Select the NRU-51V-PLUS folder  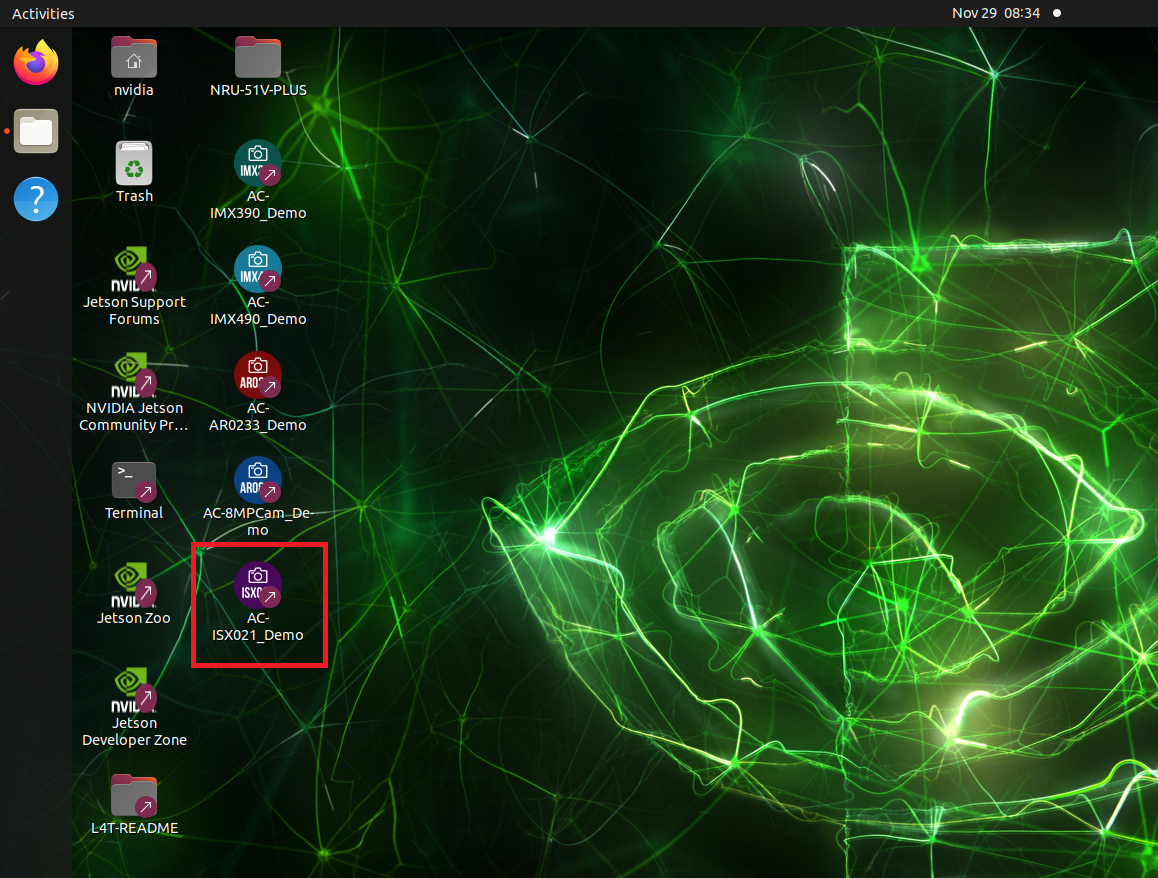258,59
